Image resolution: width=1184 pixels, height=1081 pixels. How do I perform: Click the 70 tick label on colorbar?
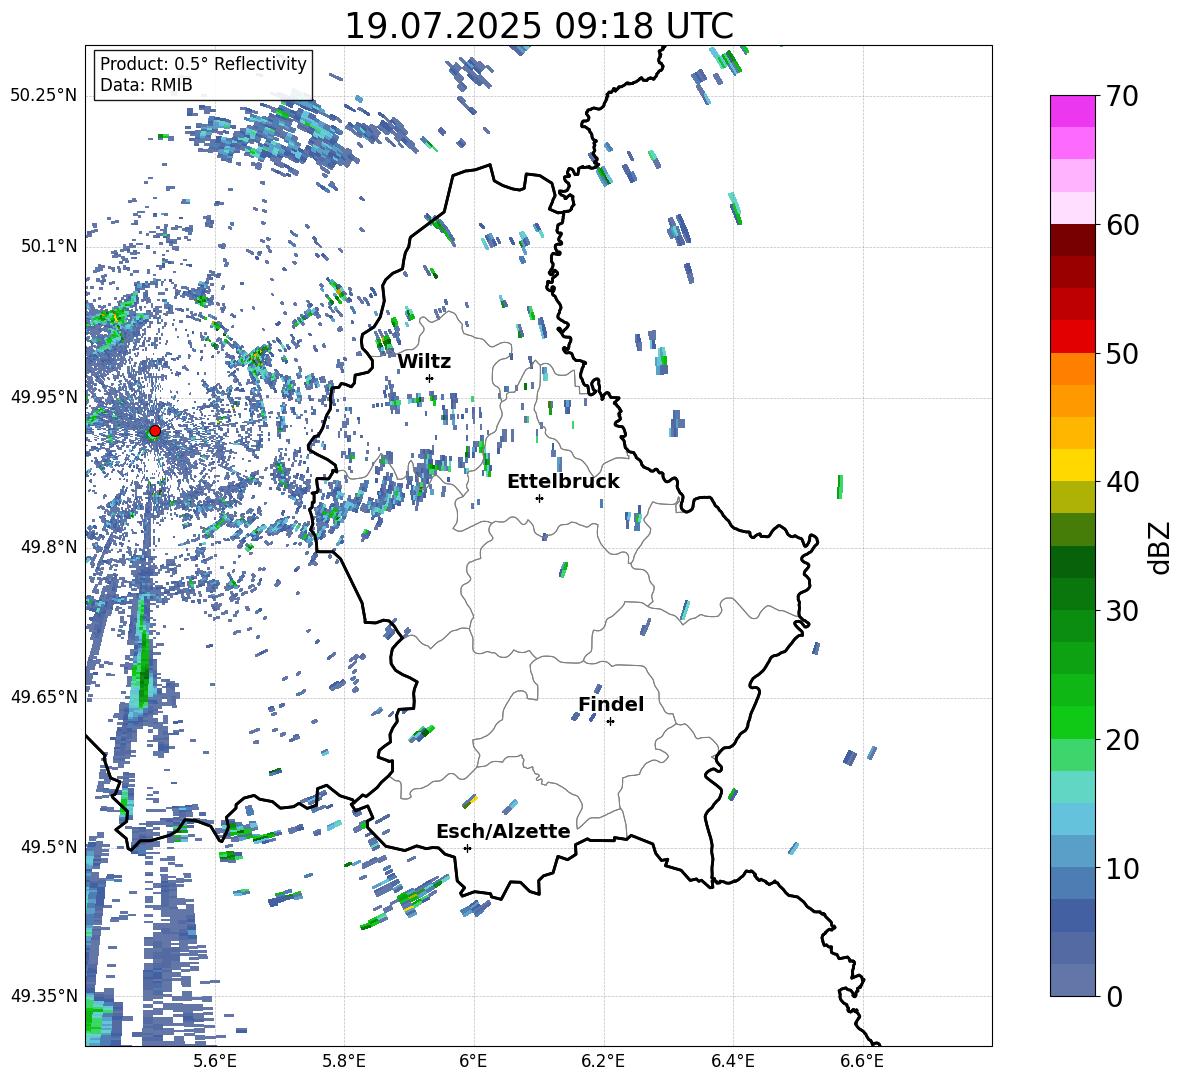point(1121,97)
